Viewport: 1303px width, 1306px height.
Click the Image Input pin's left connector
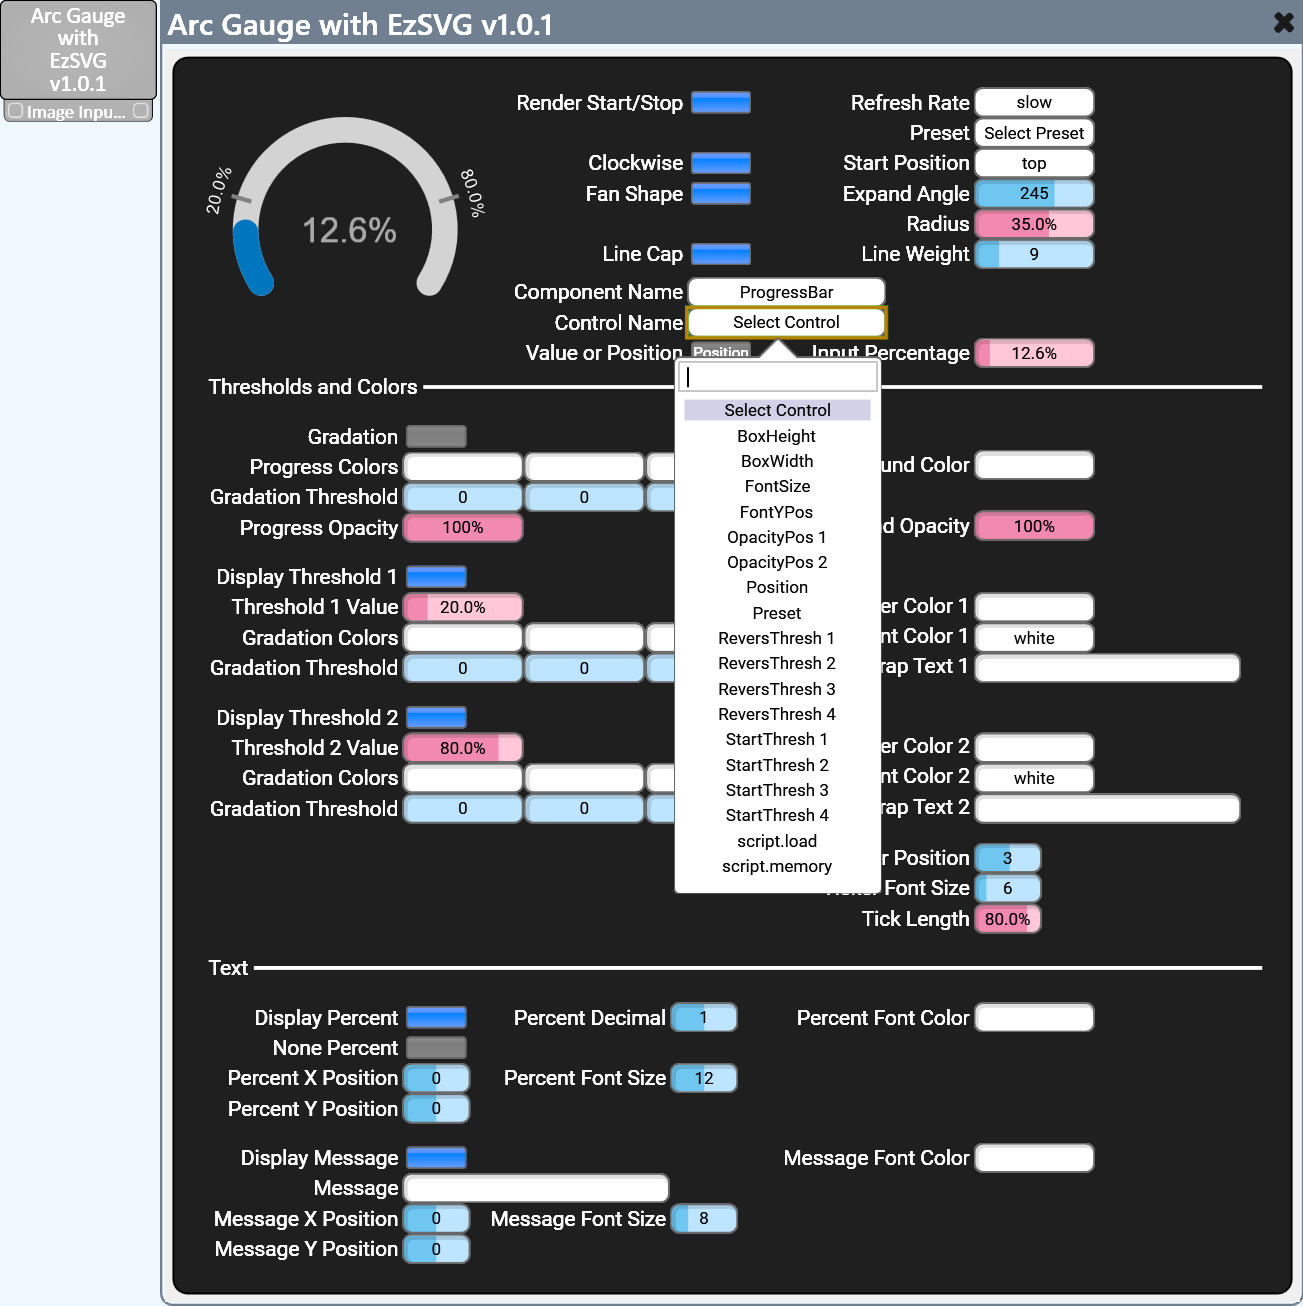pyautogui.click(x=15, y=111)
